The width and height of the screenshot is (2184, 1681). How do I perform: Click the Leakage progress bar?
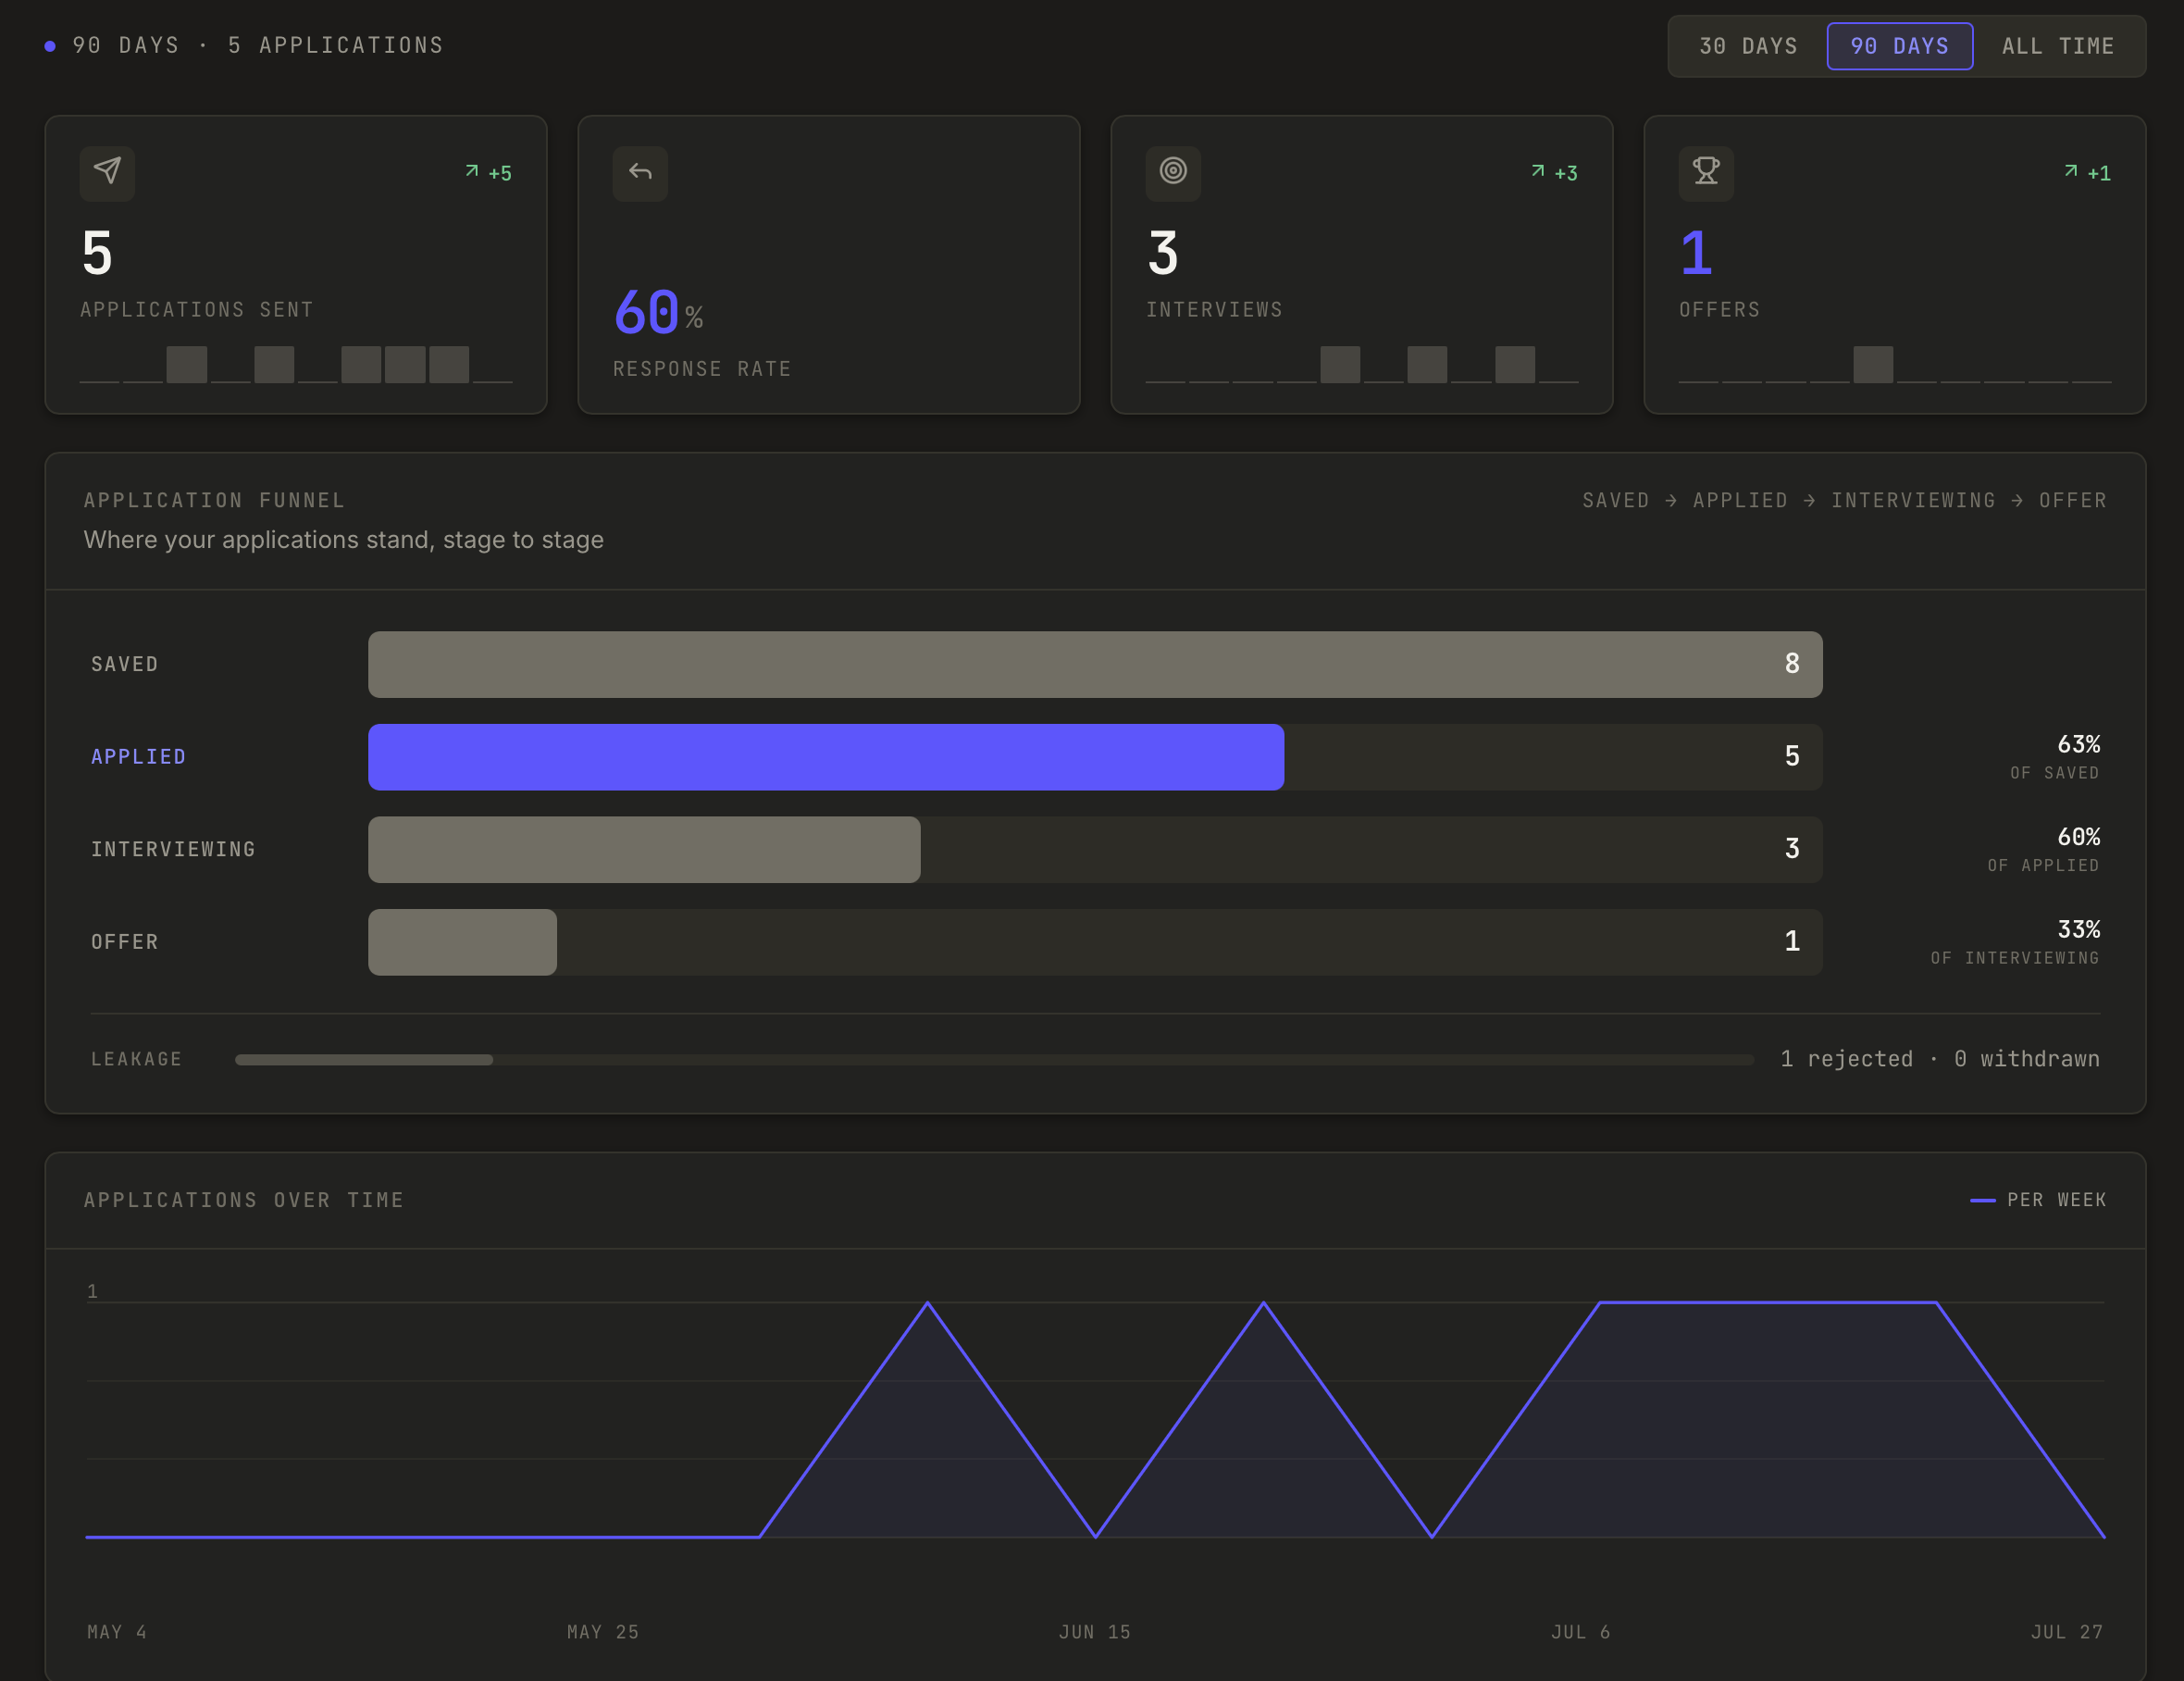[x=994, y=1059]
